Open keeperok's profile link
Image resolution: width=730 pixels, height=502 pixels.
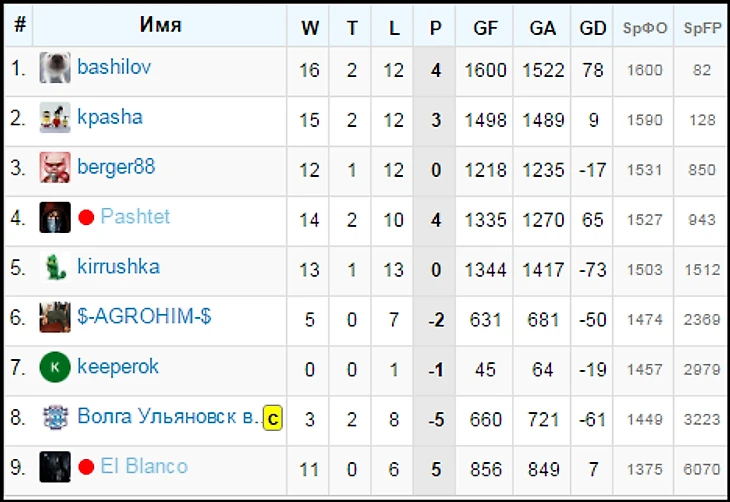(x=118, y=367)
